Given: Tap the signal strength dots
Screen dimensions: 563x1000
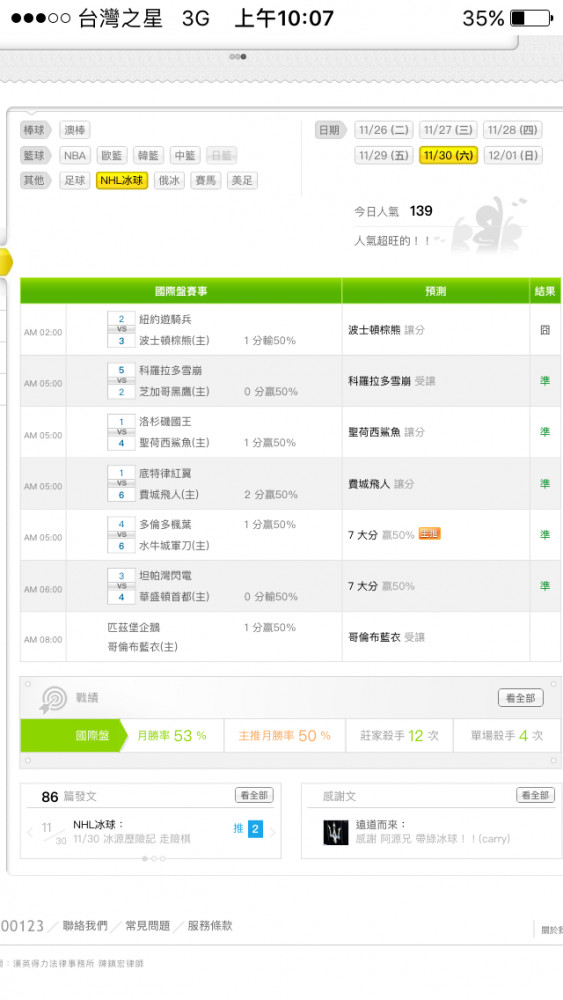Looking at the screenshot, I should 40,18.
